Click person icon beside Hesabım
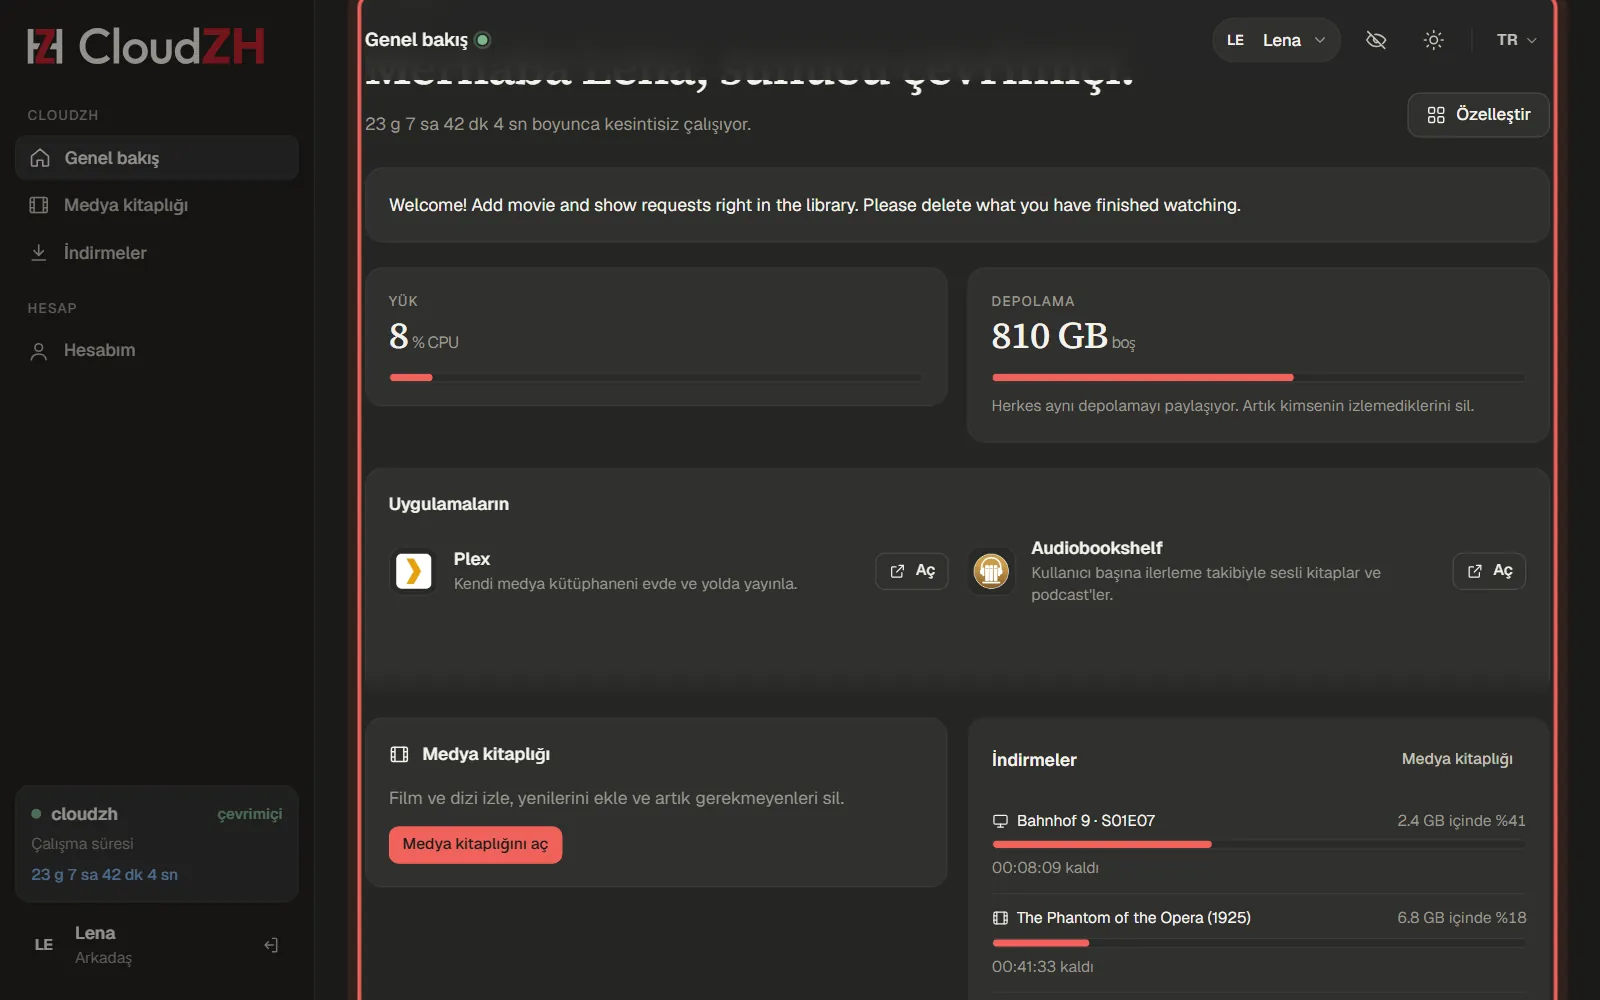1600x1000 pixels. coord(39,351)
